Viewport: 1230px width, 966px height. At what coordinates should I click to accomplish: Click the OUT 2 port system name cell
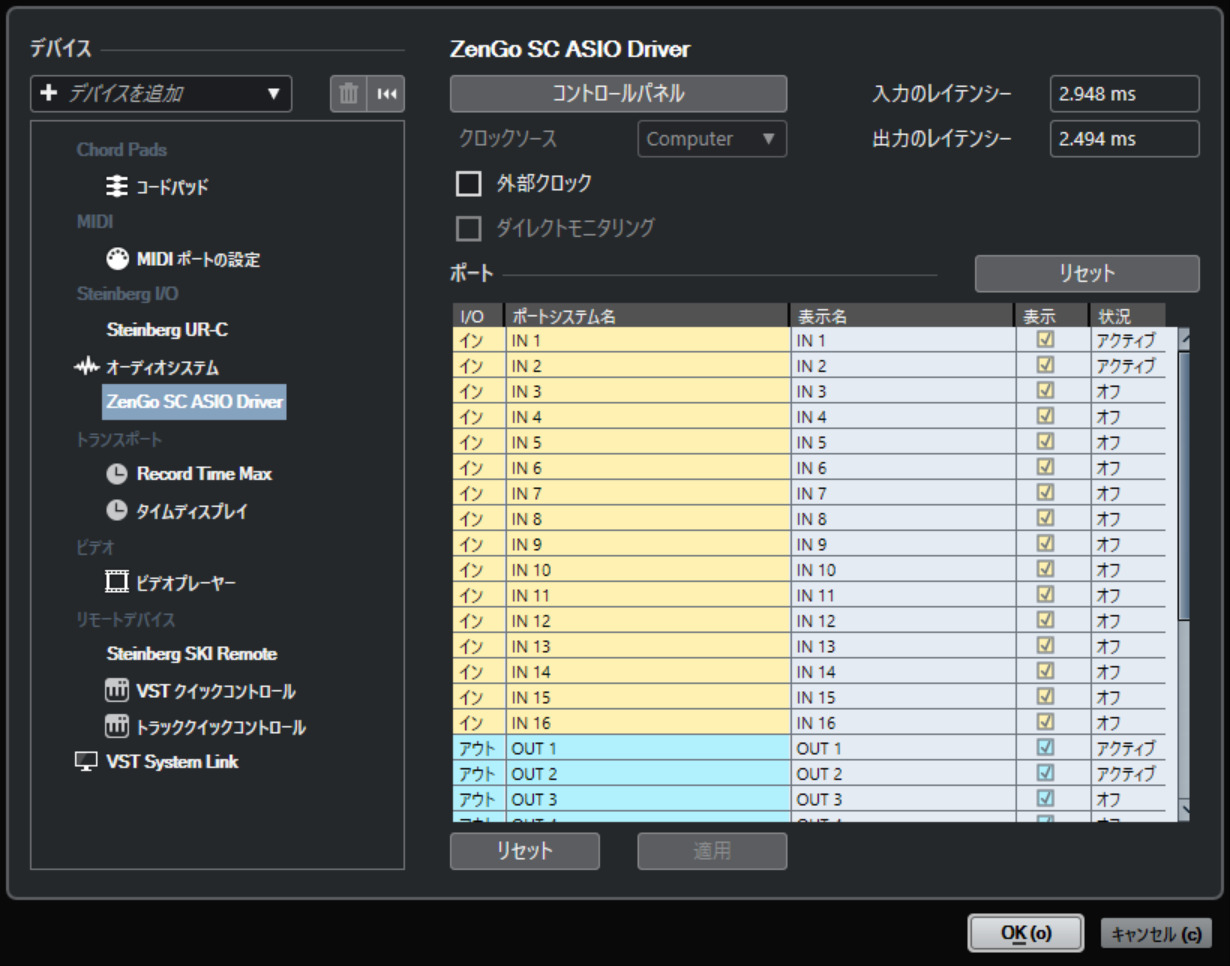pos(647,774)
